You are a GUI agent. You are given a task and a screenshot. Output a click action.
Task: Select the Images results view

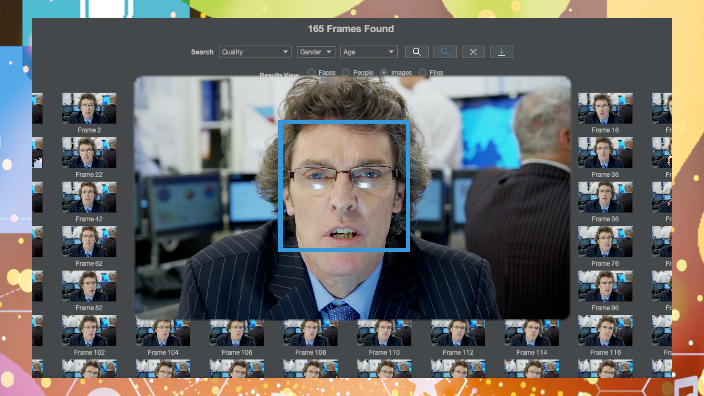pyautogui.click(x=384, y=72)
